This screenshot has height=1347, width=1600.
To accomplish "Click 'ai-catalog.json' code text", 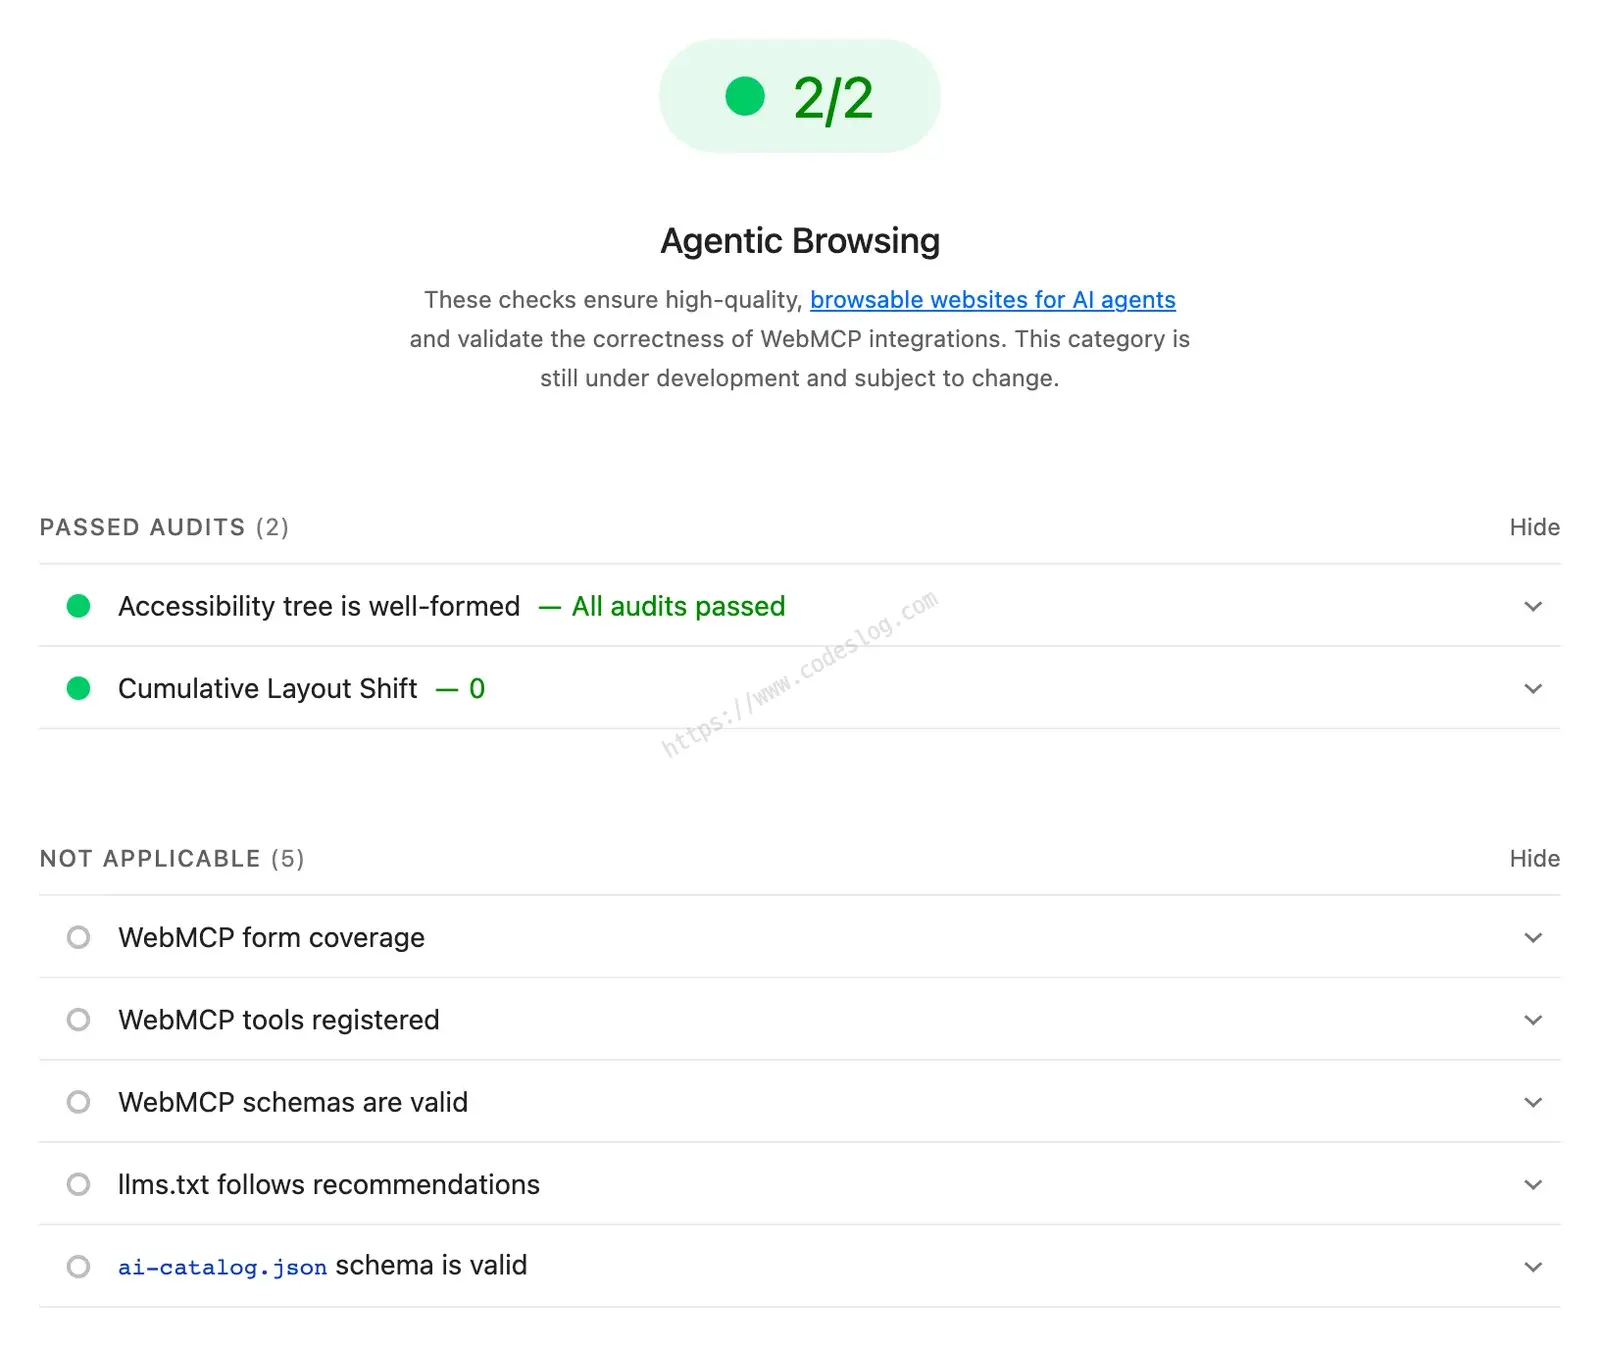I will pyautogui.click(x=222, y=1267).
